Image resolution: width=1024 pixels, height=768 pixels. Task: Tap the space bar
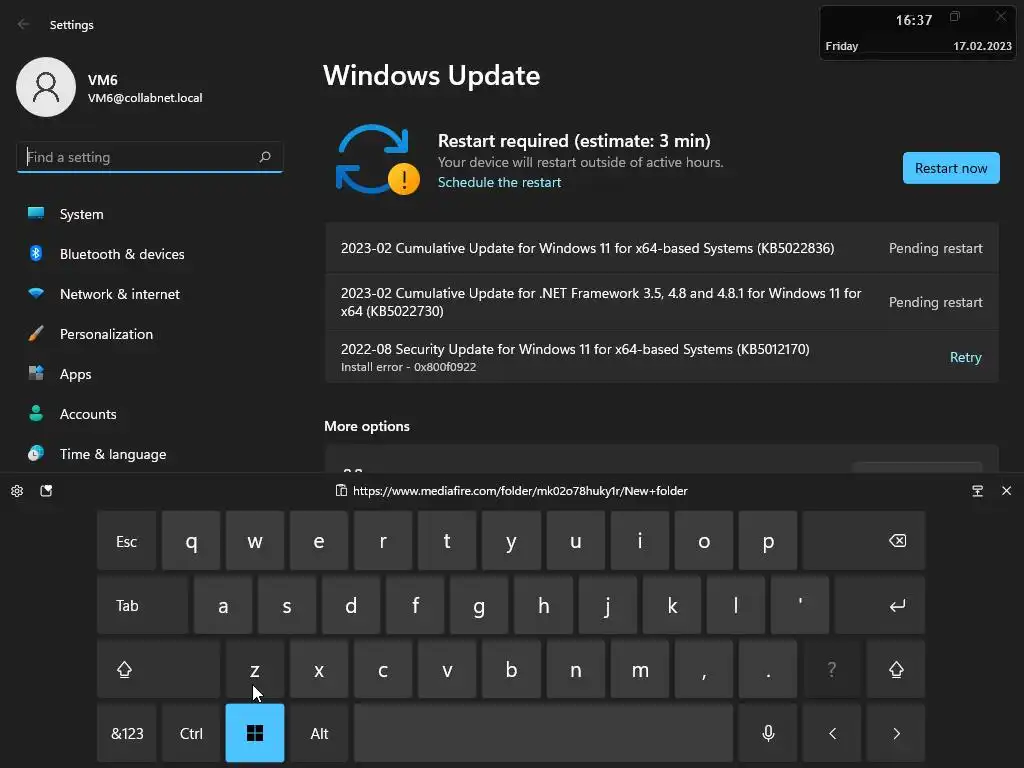pos(543,733)
